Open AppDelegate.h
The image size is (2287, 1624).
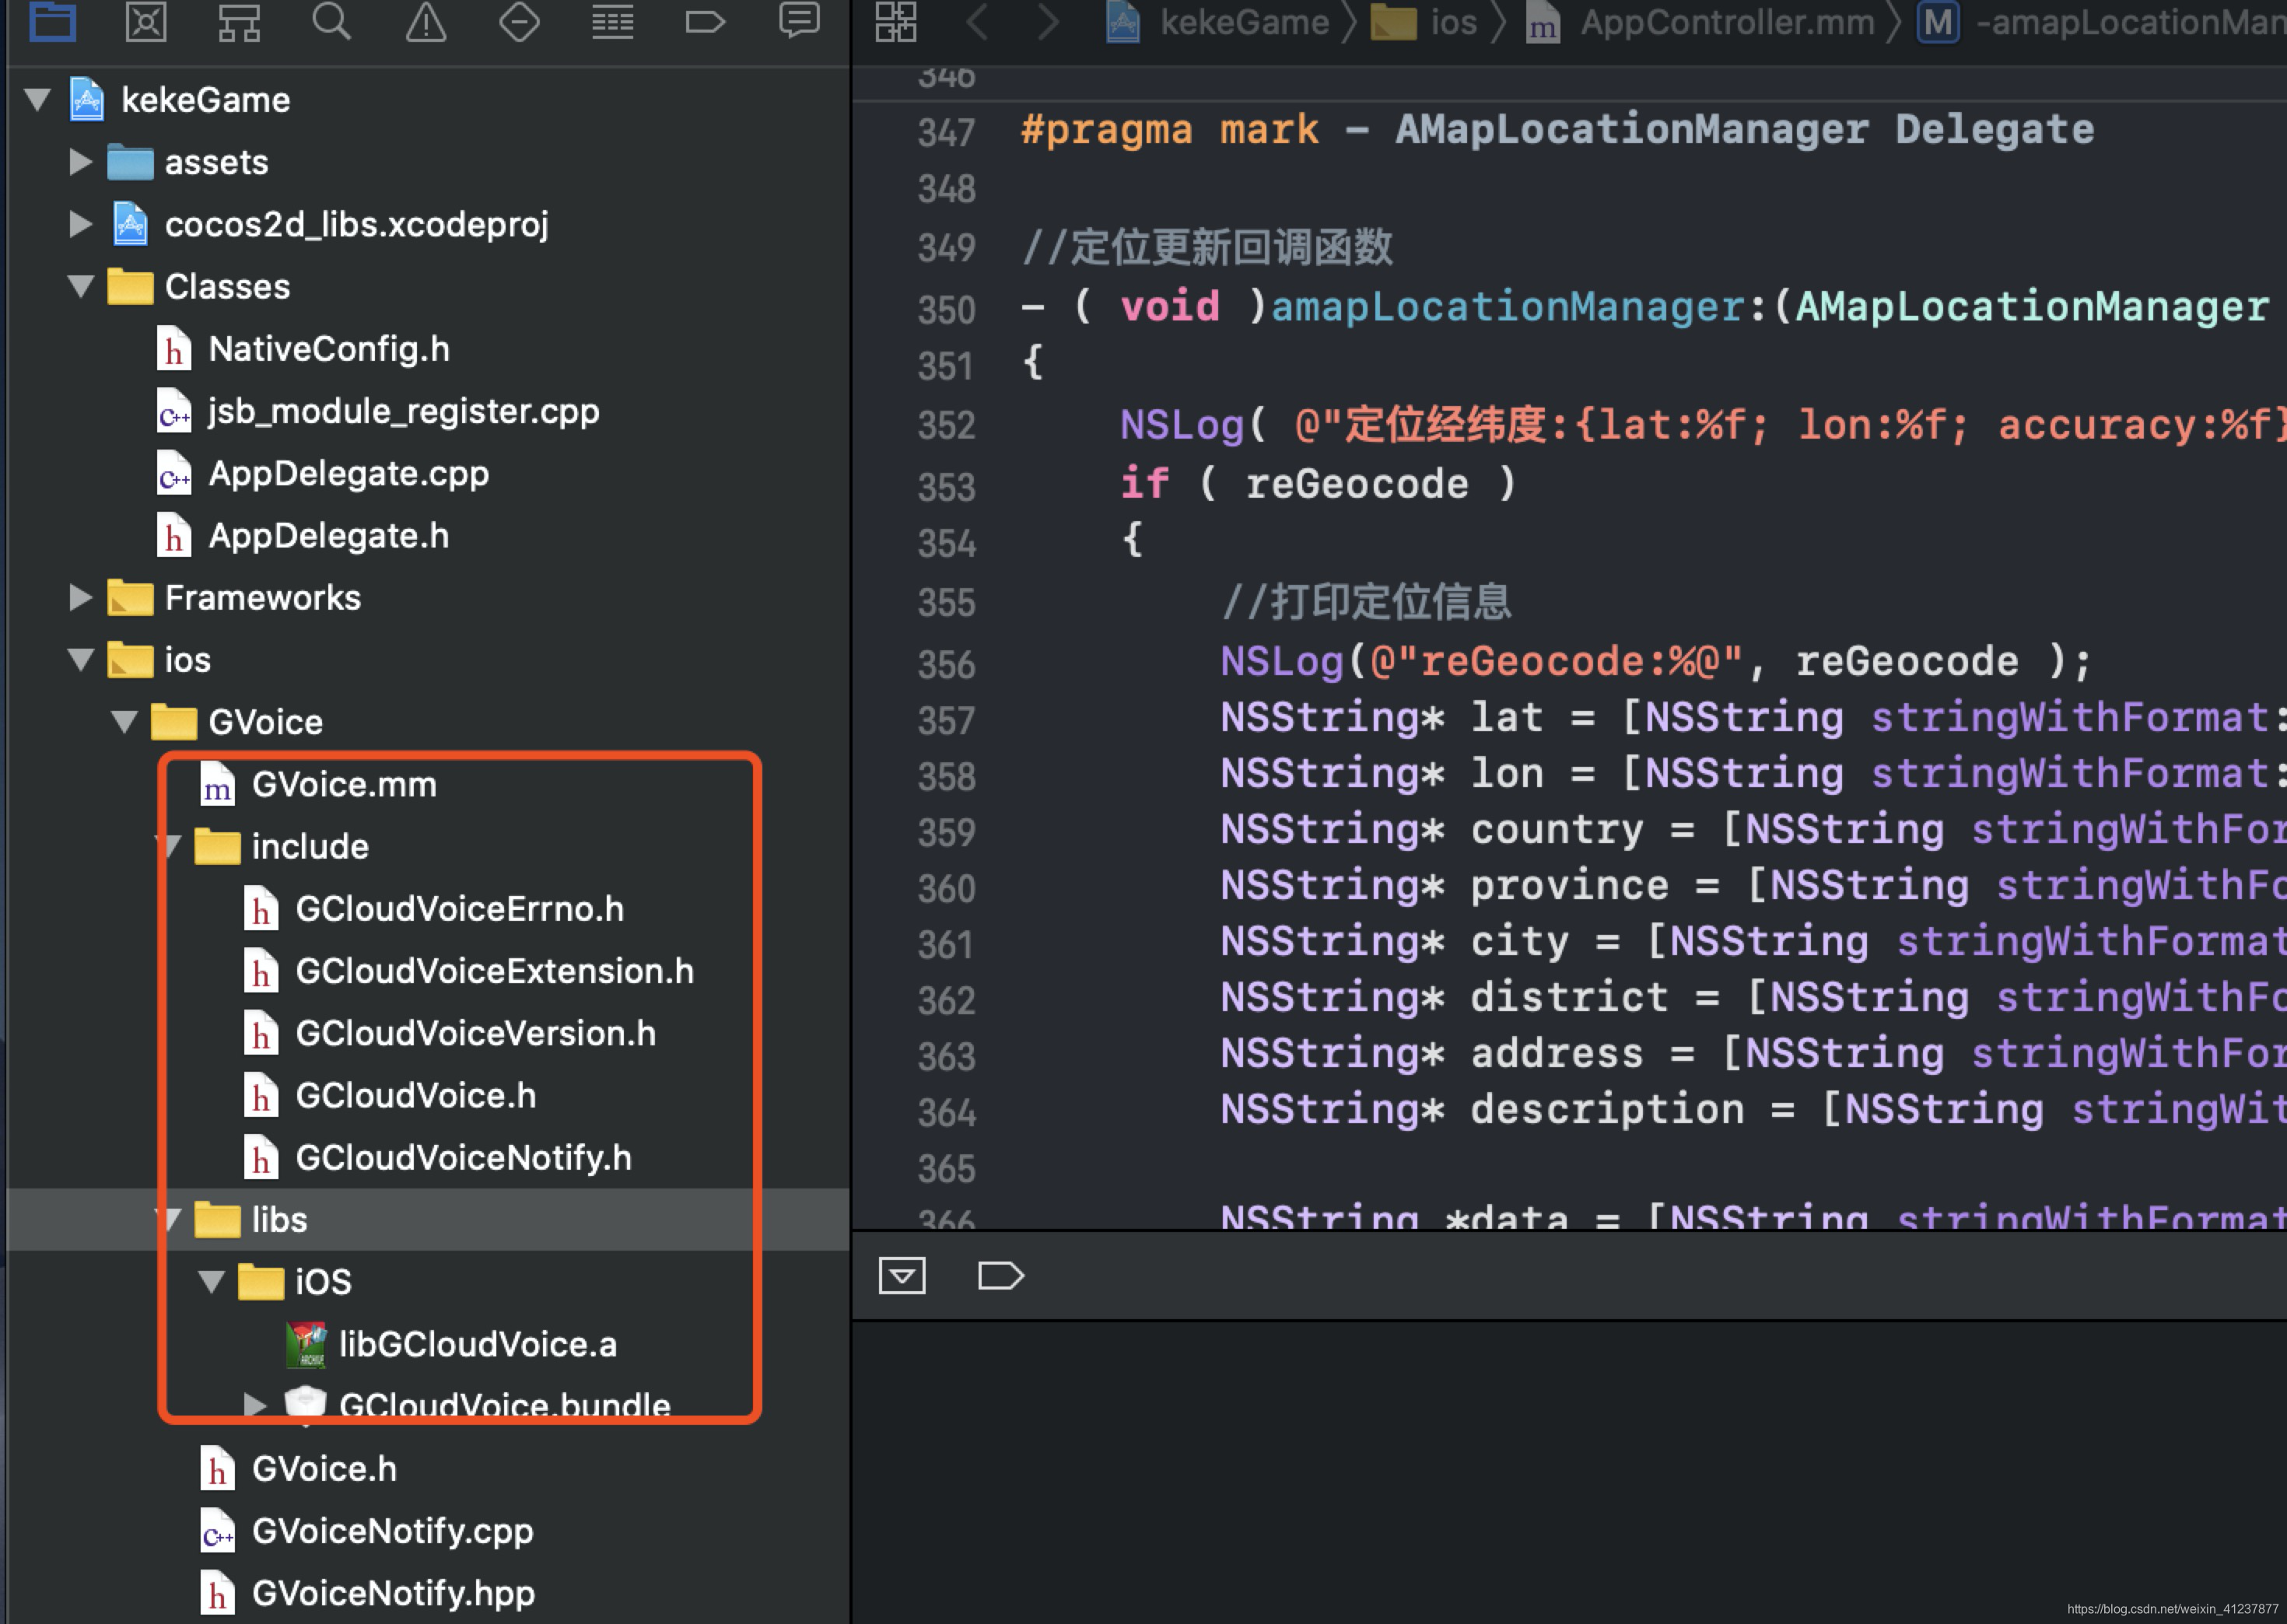click(328, 535)
